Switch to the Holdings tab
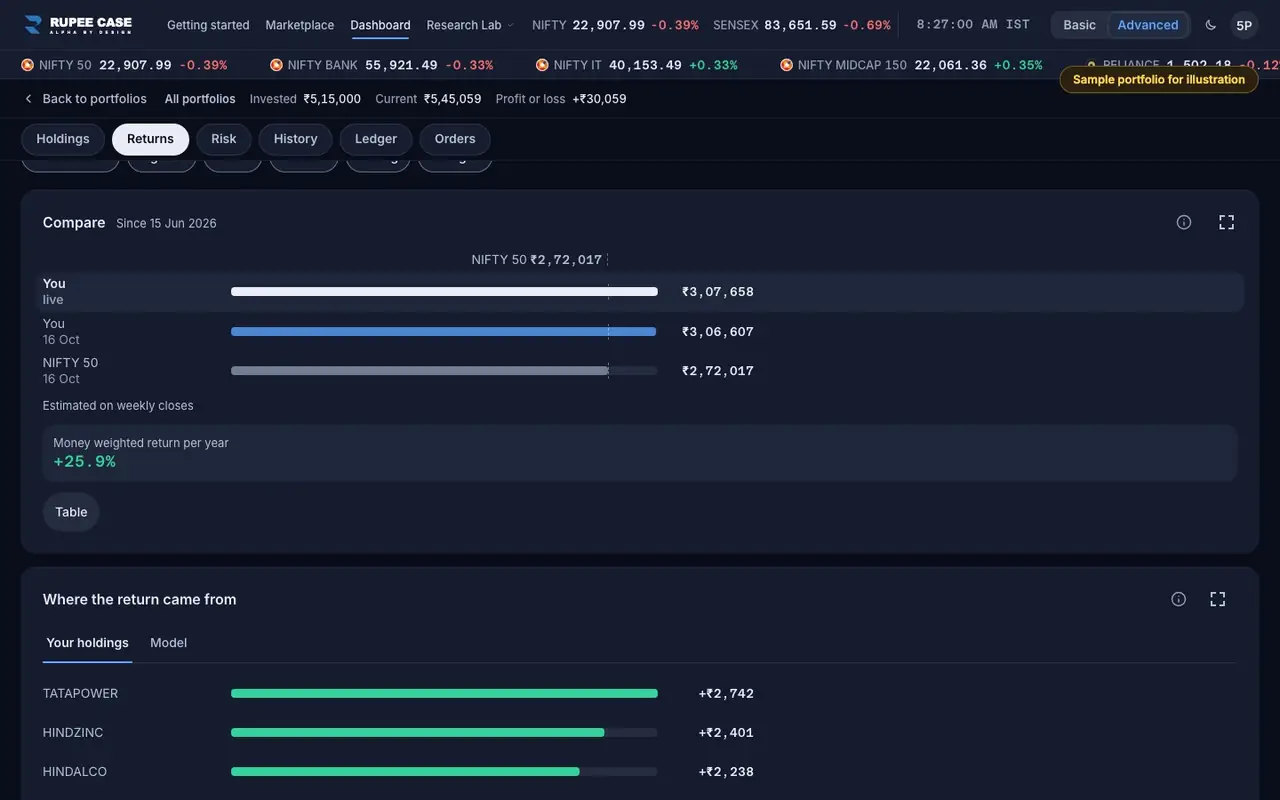Screen dimensions: 1280x800 [x=63, y=139]
